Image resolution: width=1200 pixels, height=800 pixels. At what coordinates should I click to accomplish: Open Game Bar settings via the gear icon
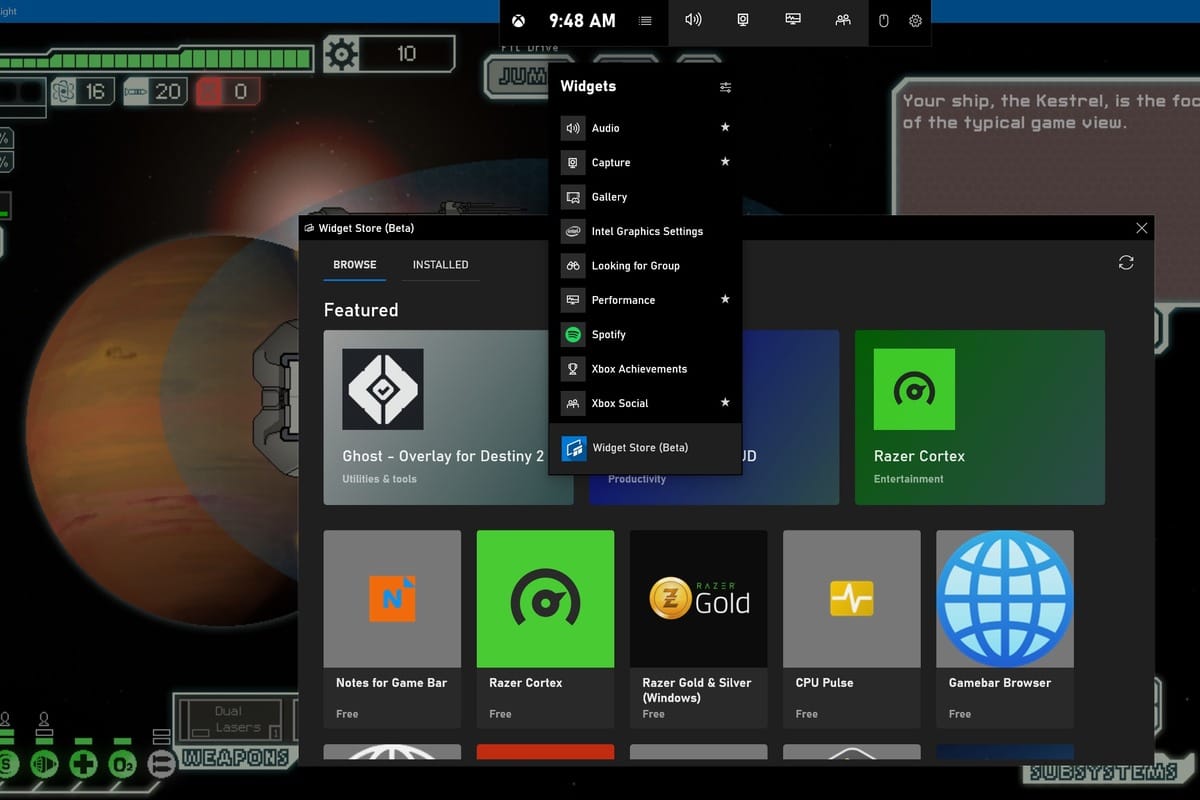(915, 20)
